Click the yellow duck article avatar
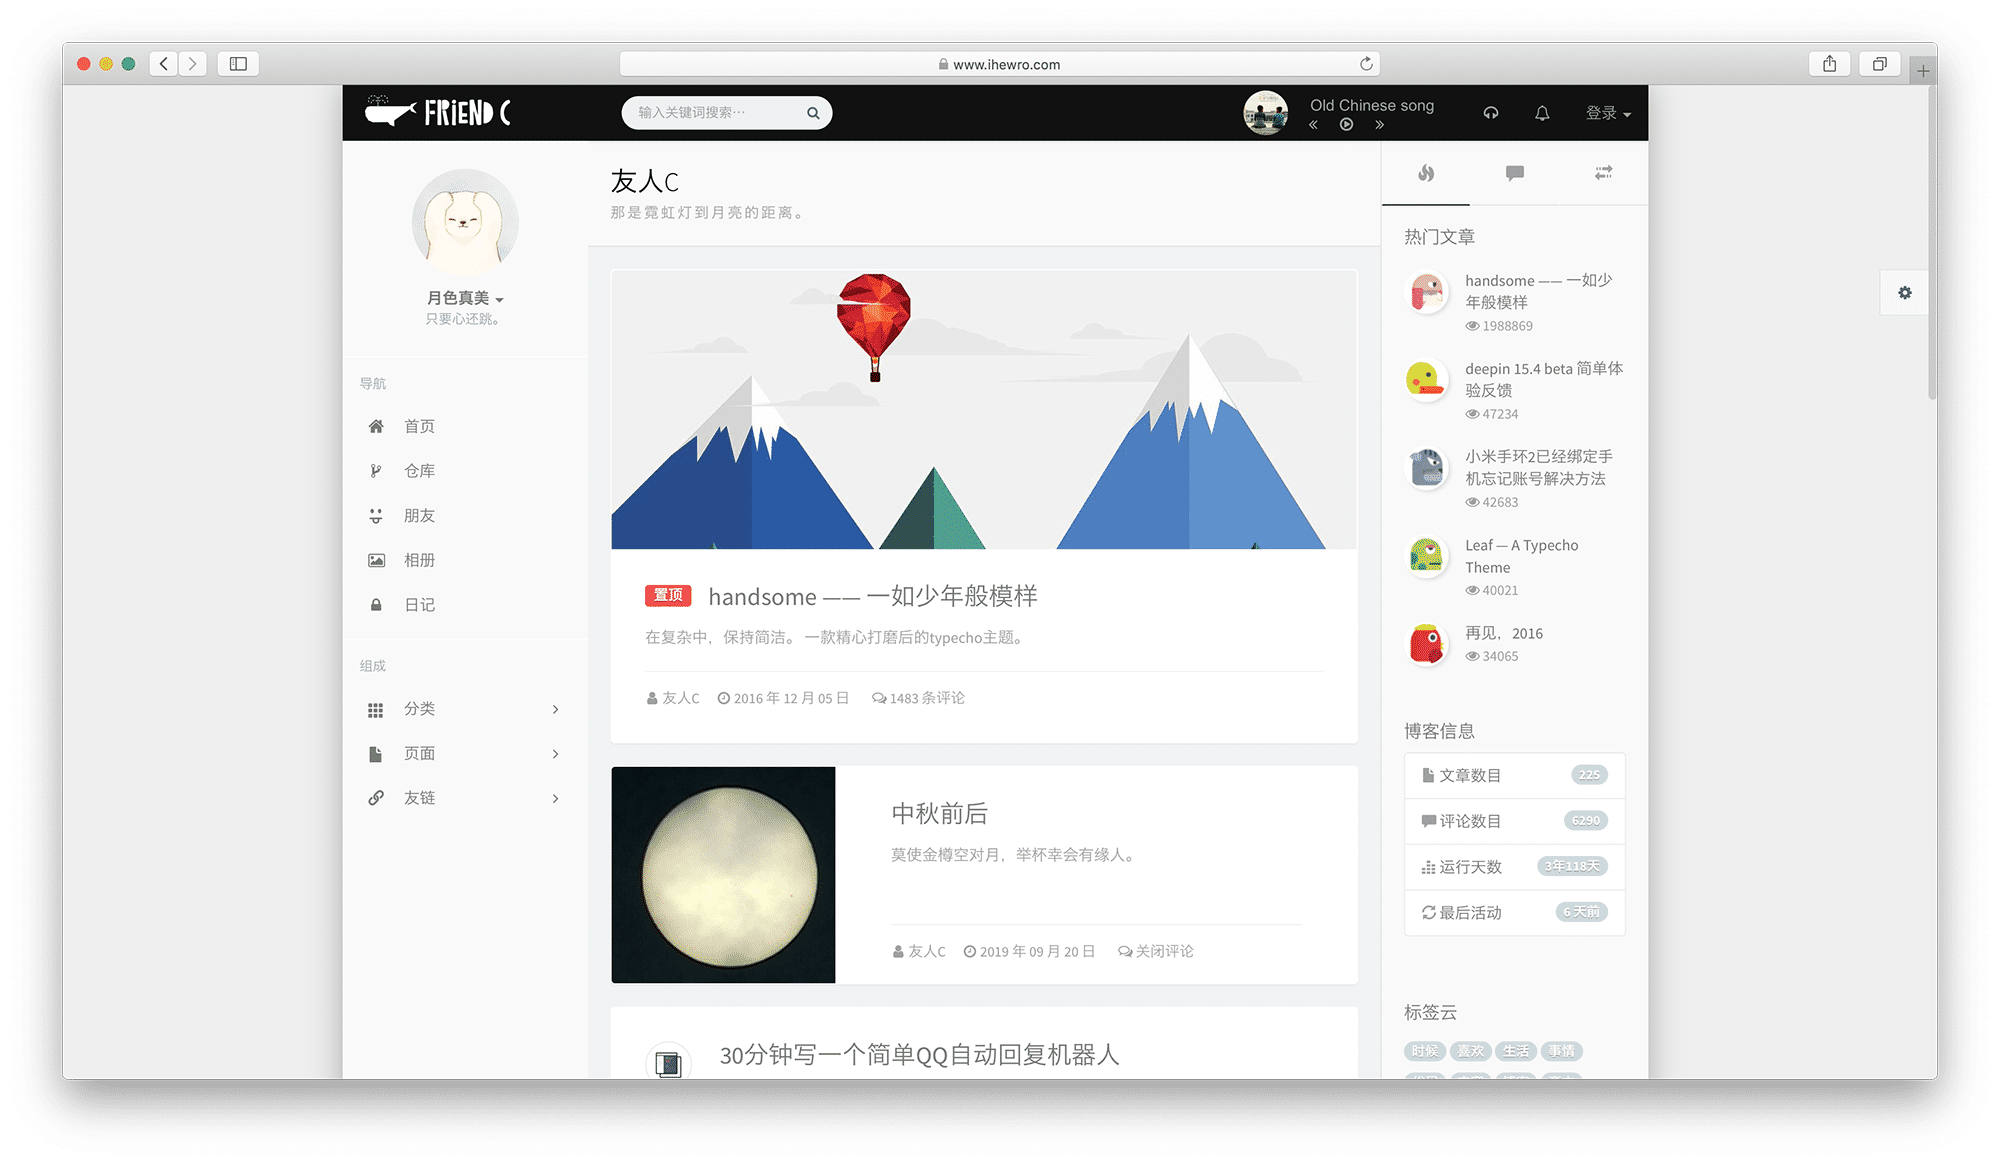 (x=1427, y=380)
